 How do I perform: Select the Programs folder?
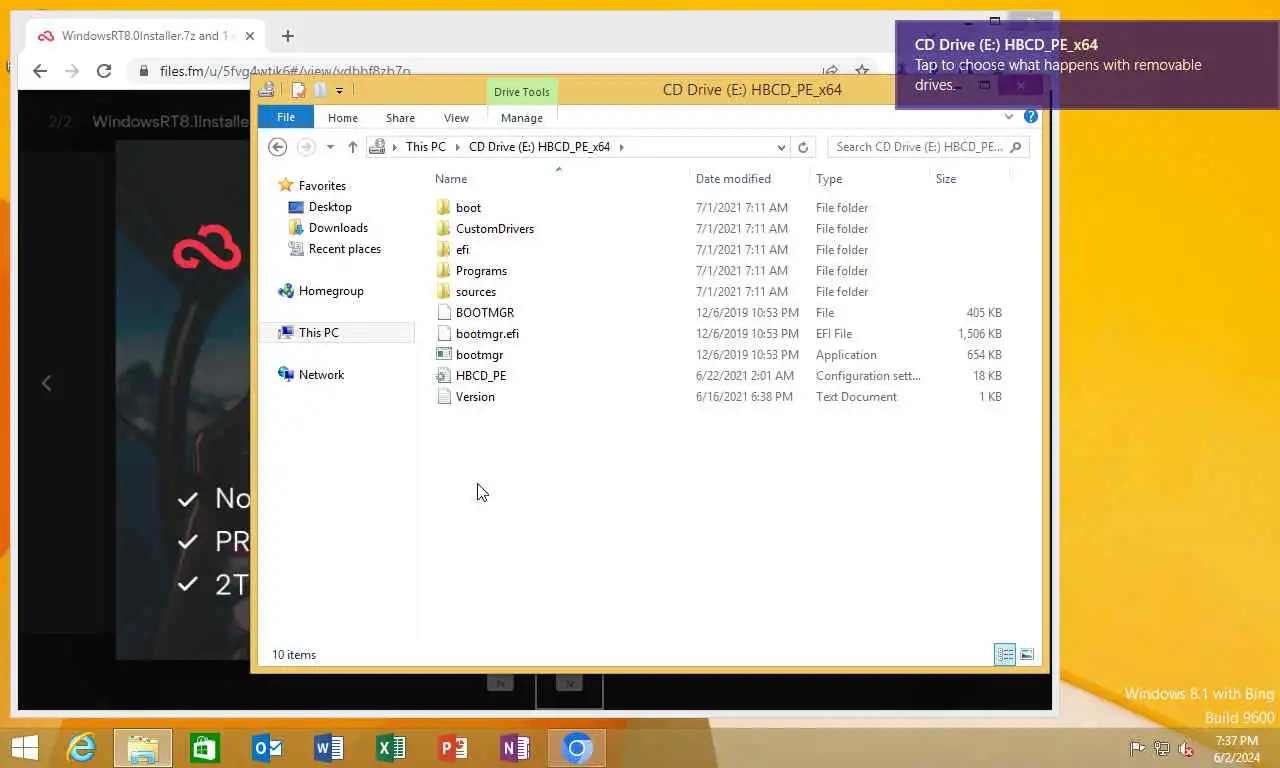(x=481, y=271)
